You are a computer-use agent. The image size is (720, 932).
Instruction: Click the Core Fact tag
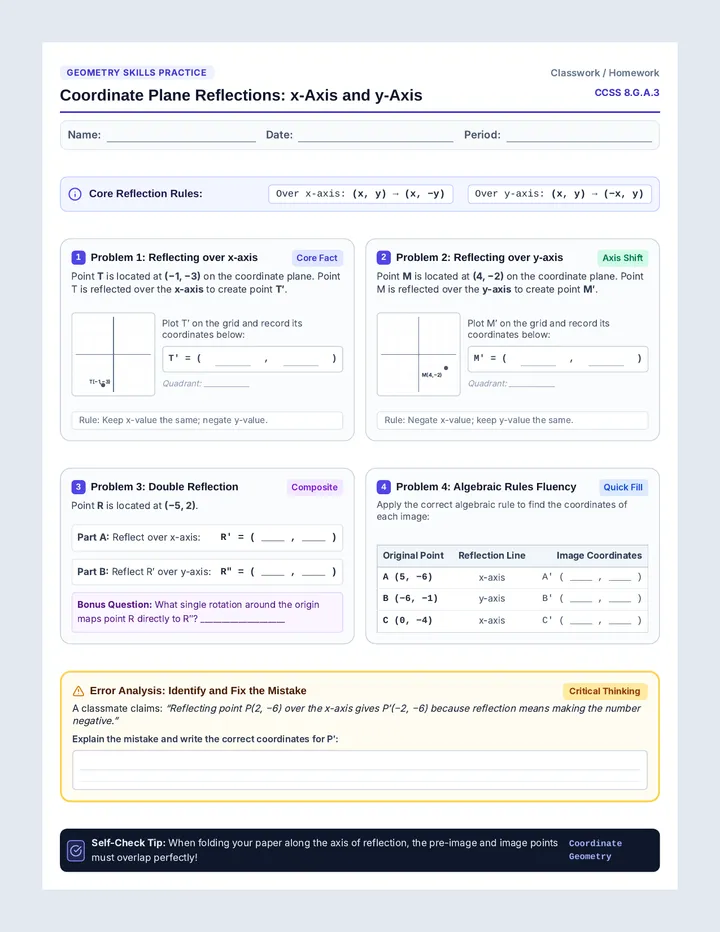click(x=317, y=258)
